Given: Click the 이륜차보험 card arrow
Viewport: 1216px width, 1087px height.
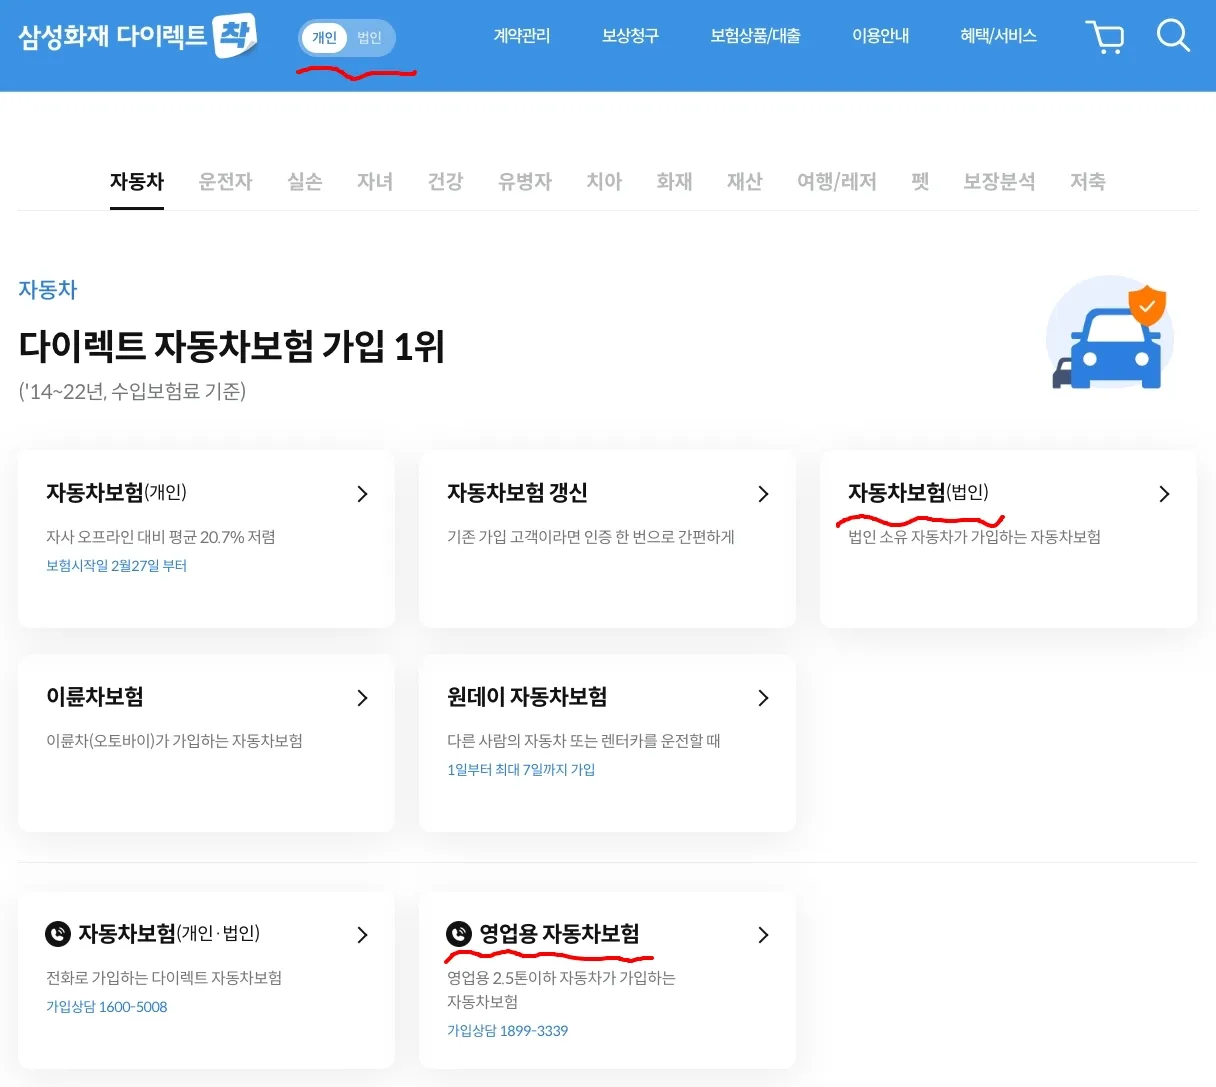Looking at the screenshot, I should coord(362,698).
